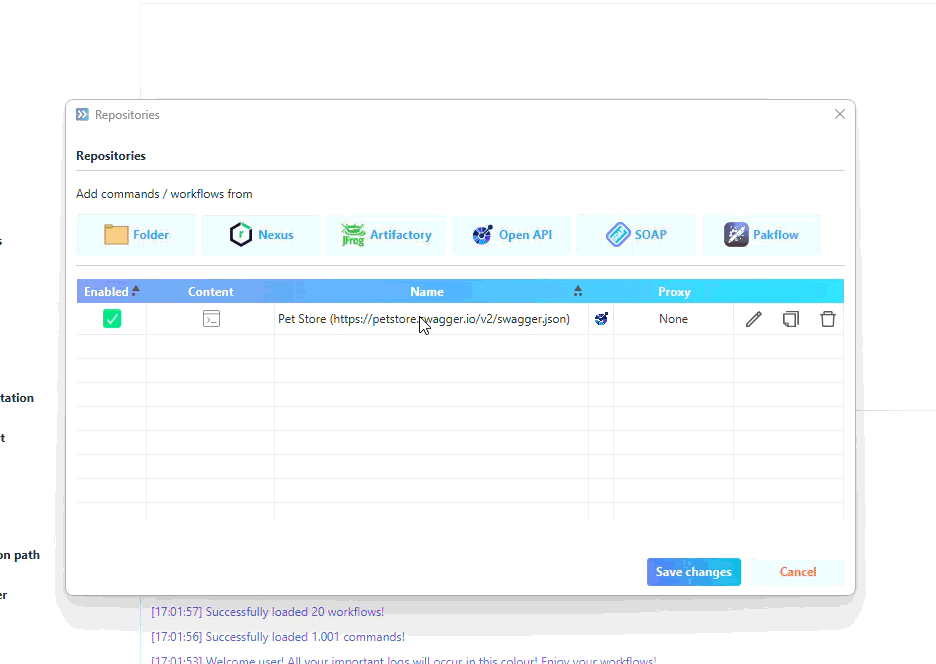Click the commands content icon in Pet Store row
936x664 pixels.
211,319
